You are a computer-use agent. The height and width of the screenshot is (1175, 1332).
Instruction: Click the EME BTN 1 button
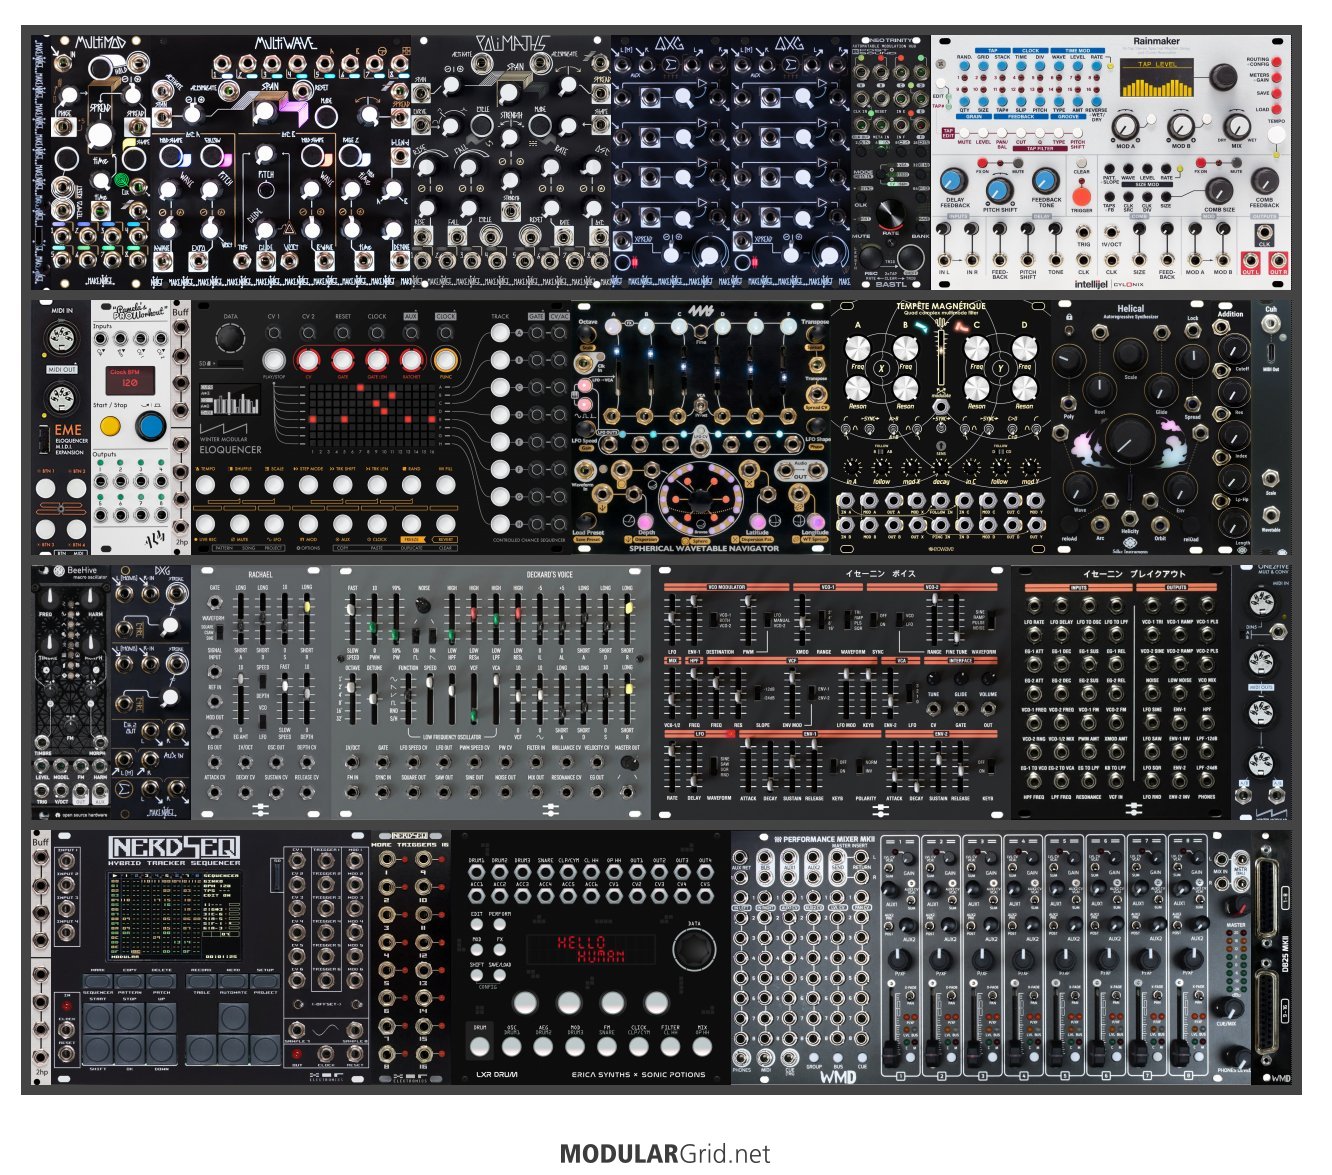[x=47, y=489]
